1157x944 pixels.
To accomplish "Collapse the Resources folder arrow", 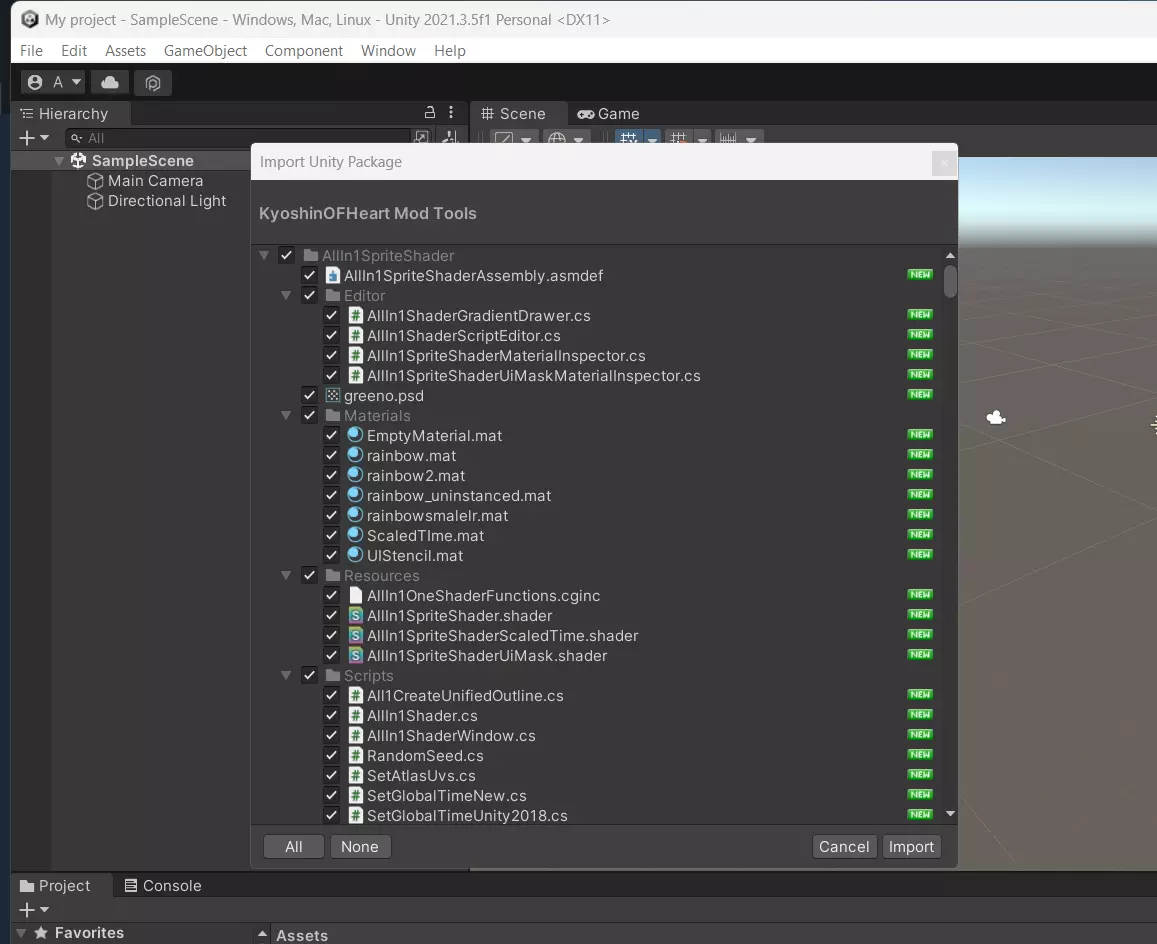I will [x=286, y=576].
